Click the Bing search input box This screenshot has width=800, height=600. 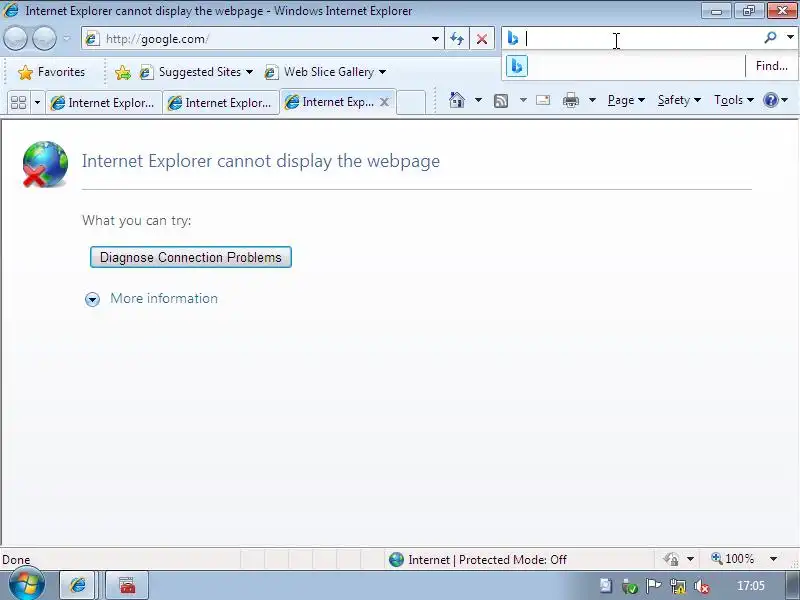click(x=640, y=38)
